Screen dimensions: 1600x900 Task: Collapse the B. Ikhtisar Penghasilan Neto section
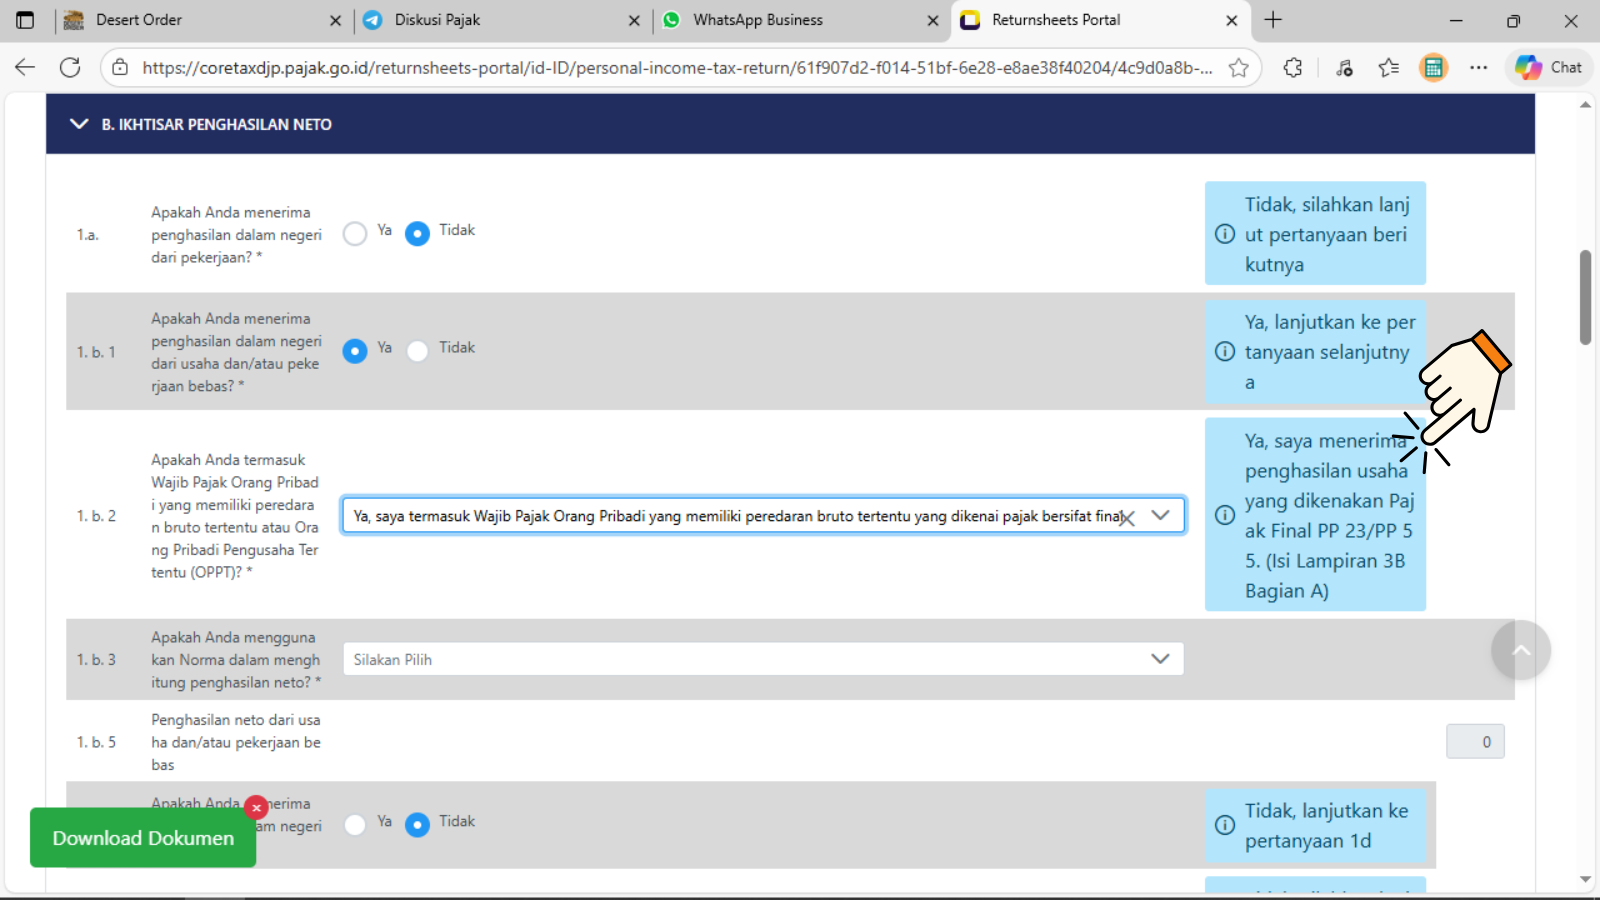coord(79,124)
